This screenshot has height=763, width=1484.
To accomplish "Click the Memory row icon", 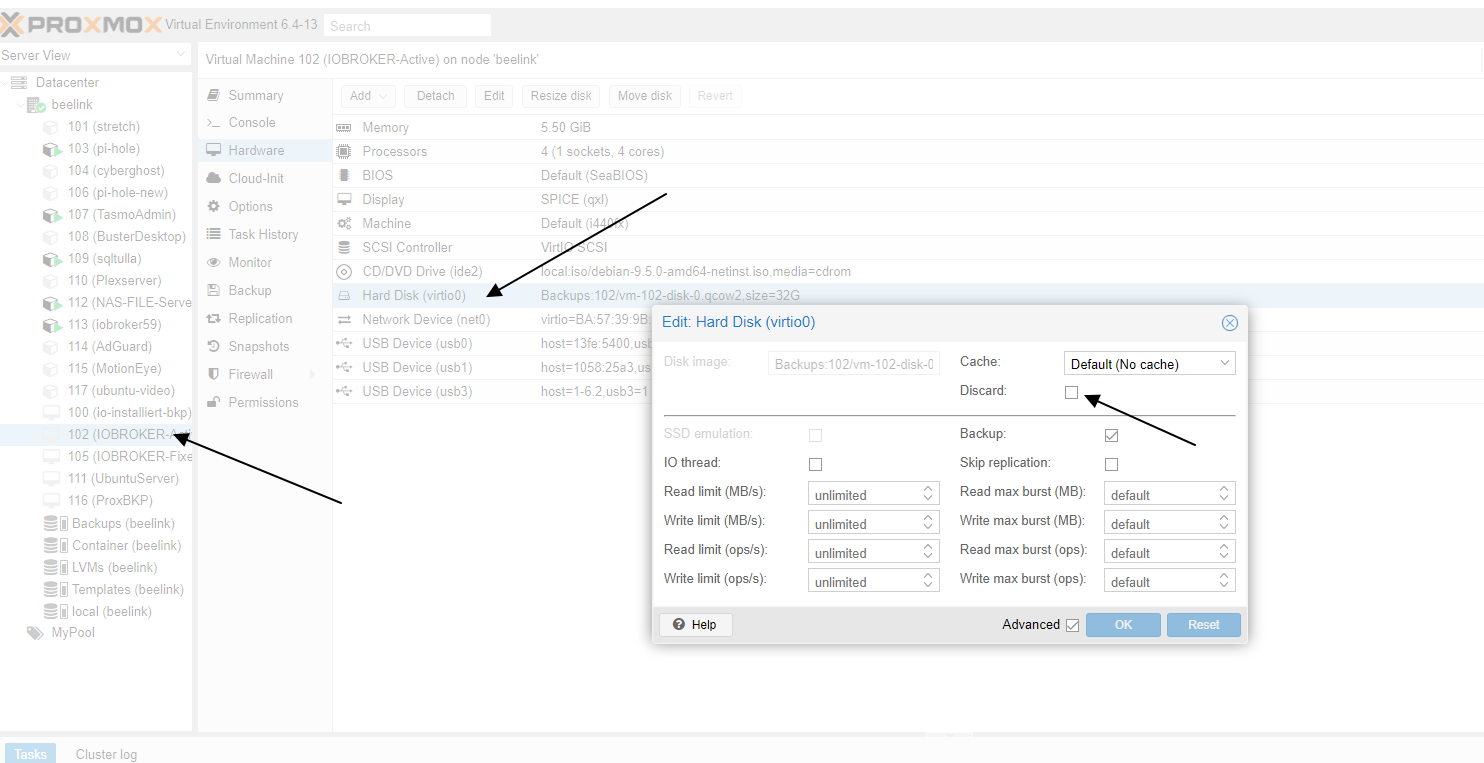I will (x=344, y=128).
